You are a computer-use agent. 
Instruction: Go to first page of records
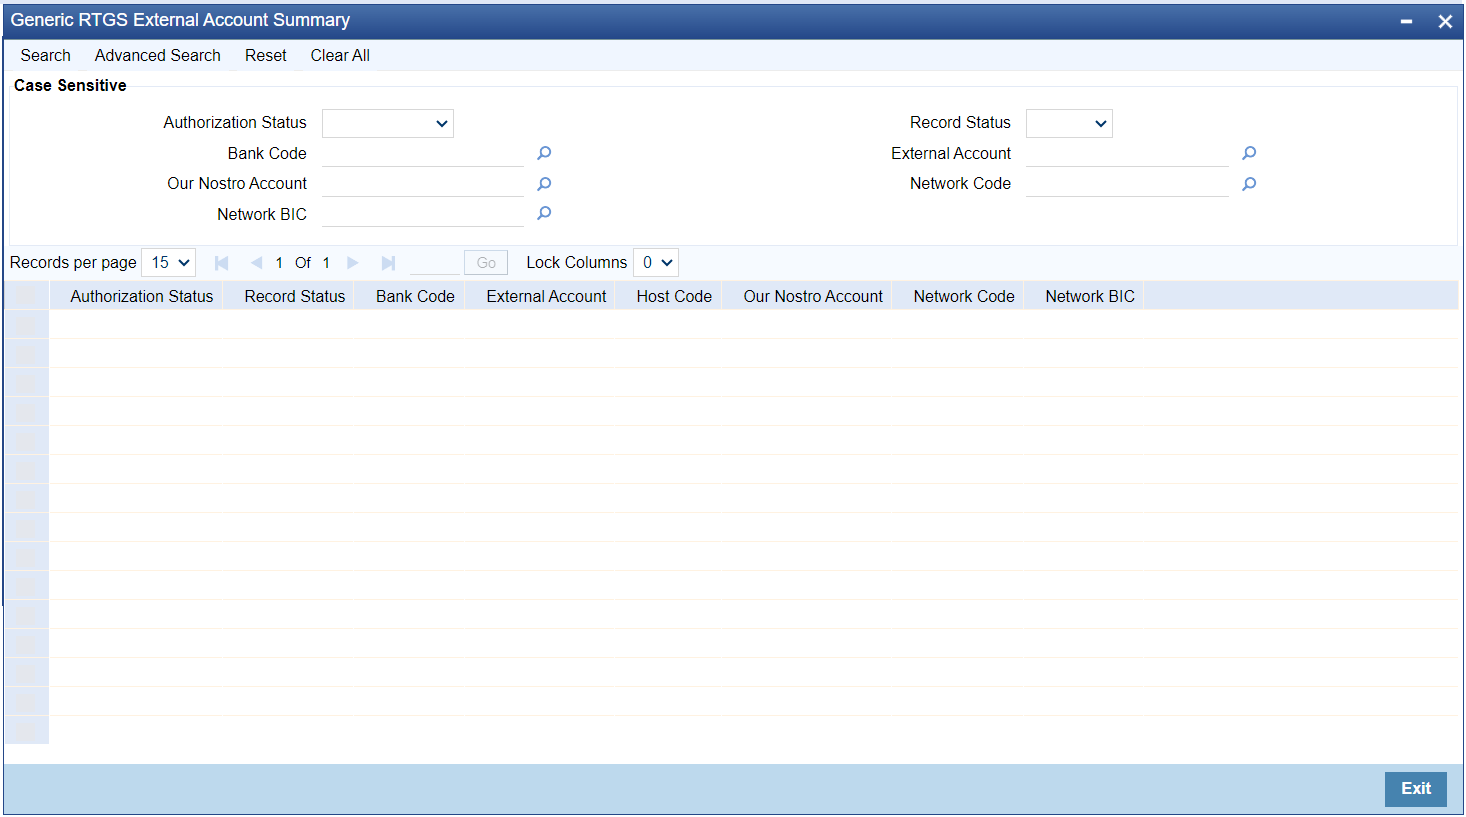pos(222,263)
